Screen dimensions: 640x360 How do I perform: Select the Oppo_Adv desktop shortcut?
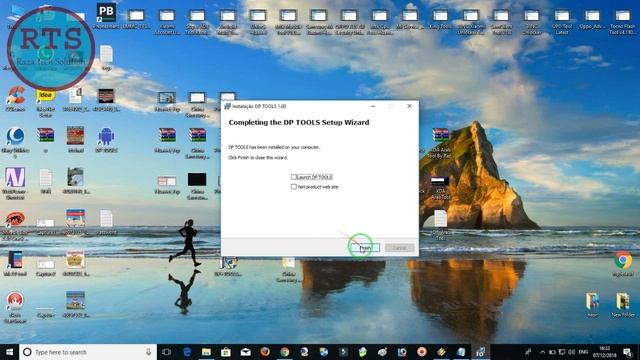(592, 20)
